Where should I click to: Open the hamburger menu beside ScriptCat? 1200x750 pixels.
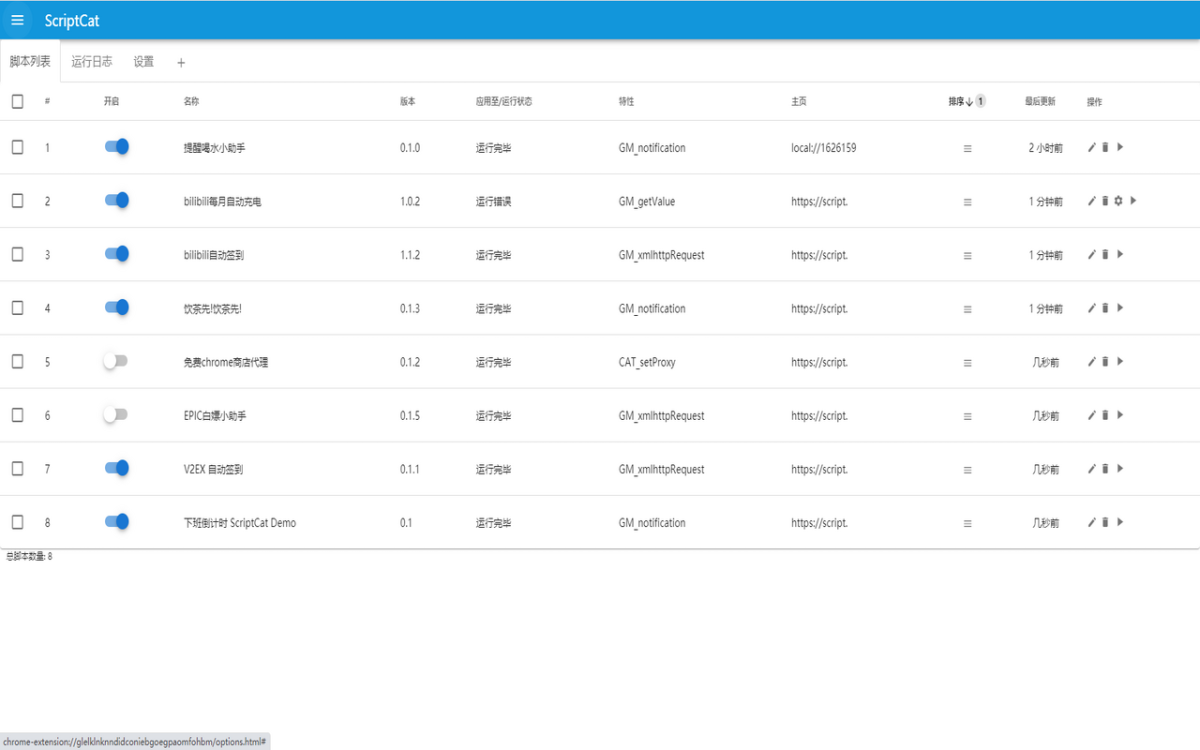(17, 20)
